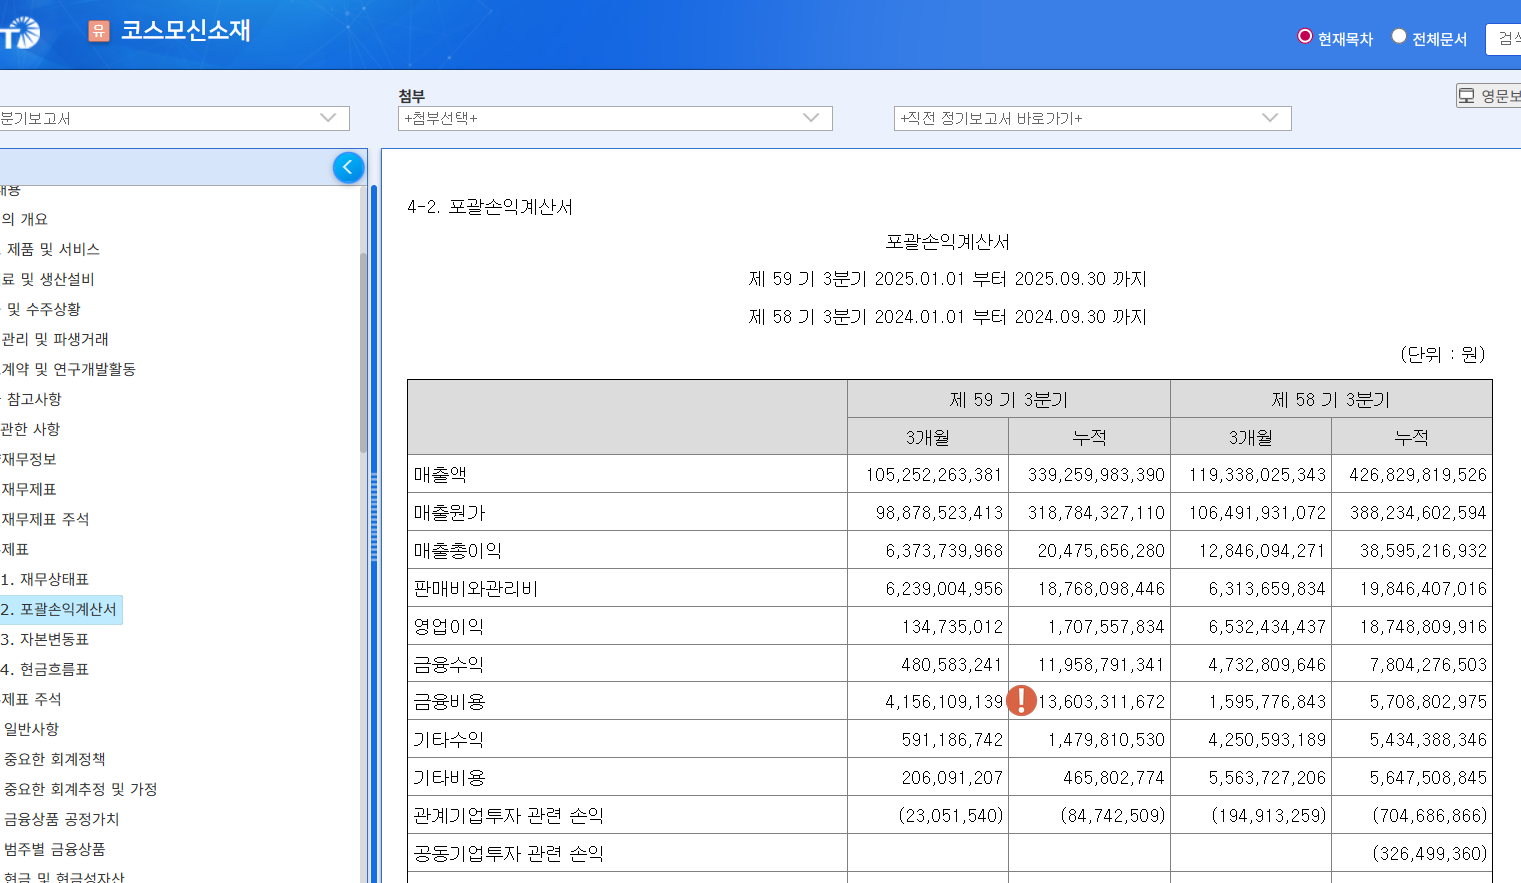
Task: Open 자본변동표 from the navigation list
Action: 48,638
